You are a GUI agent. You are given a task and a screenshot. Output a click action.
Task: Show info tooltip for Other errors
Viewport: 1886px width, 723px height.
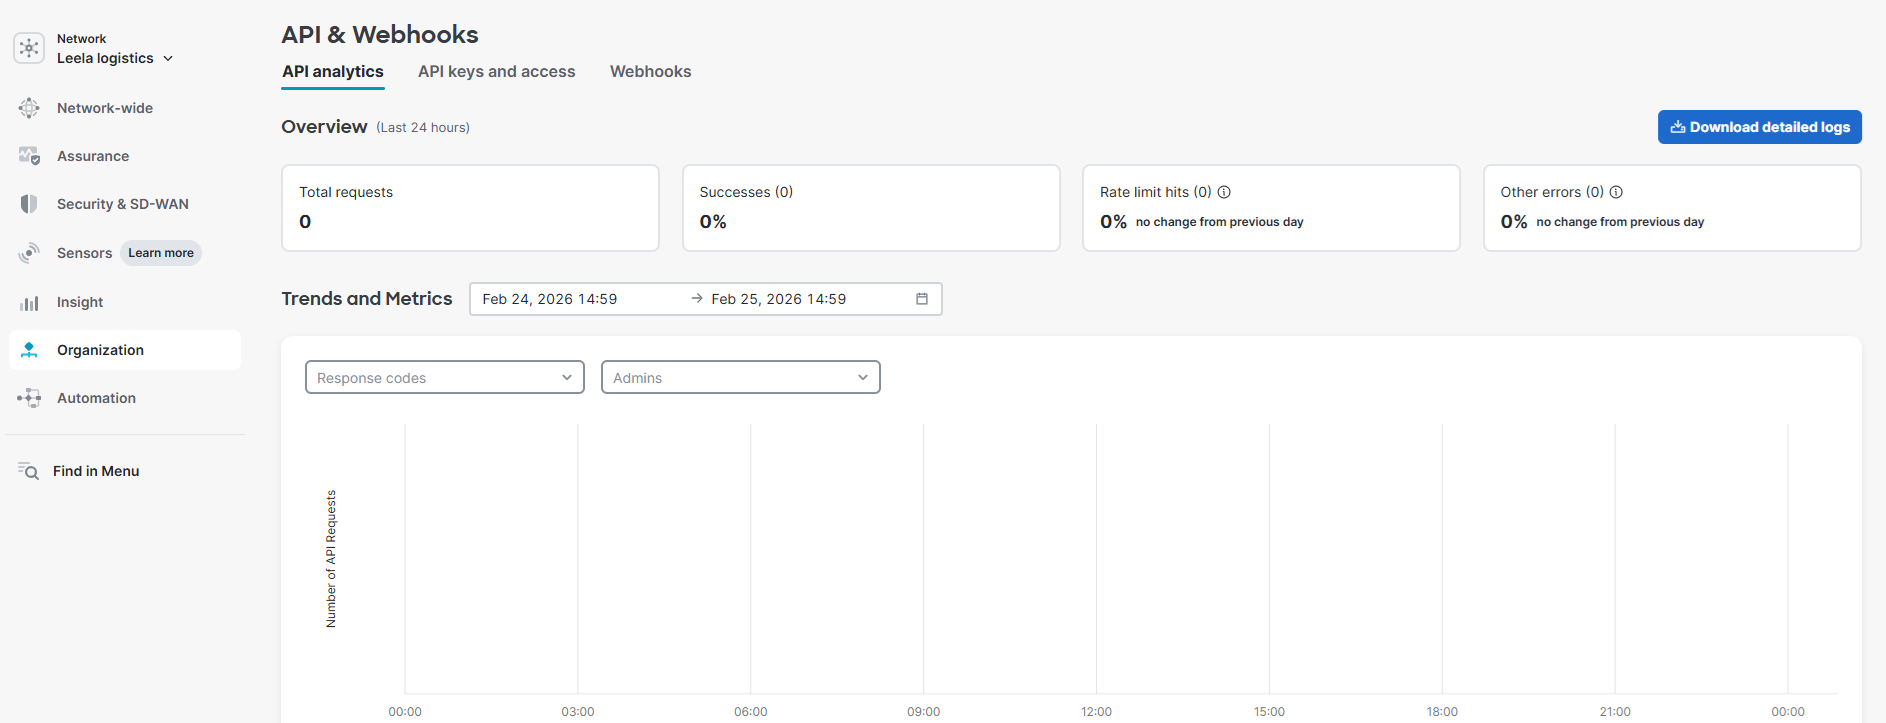1616,192
